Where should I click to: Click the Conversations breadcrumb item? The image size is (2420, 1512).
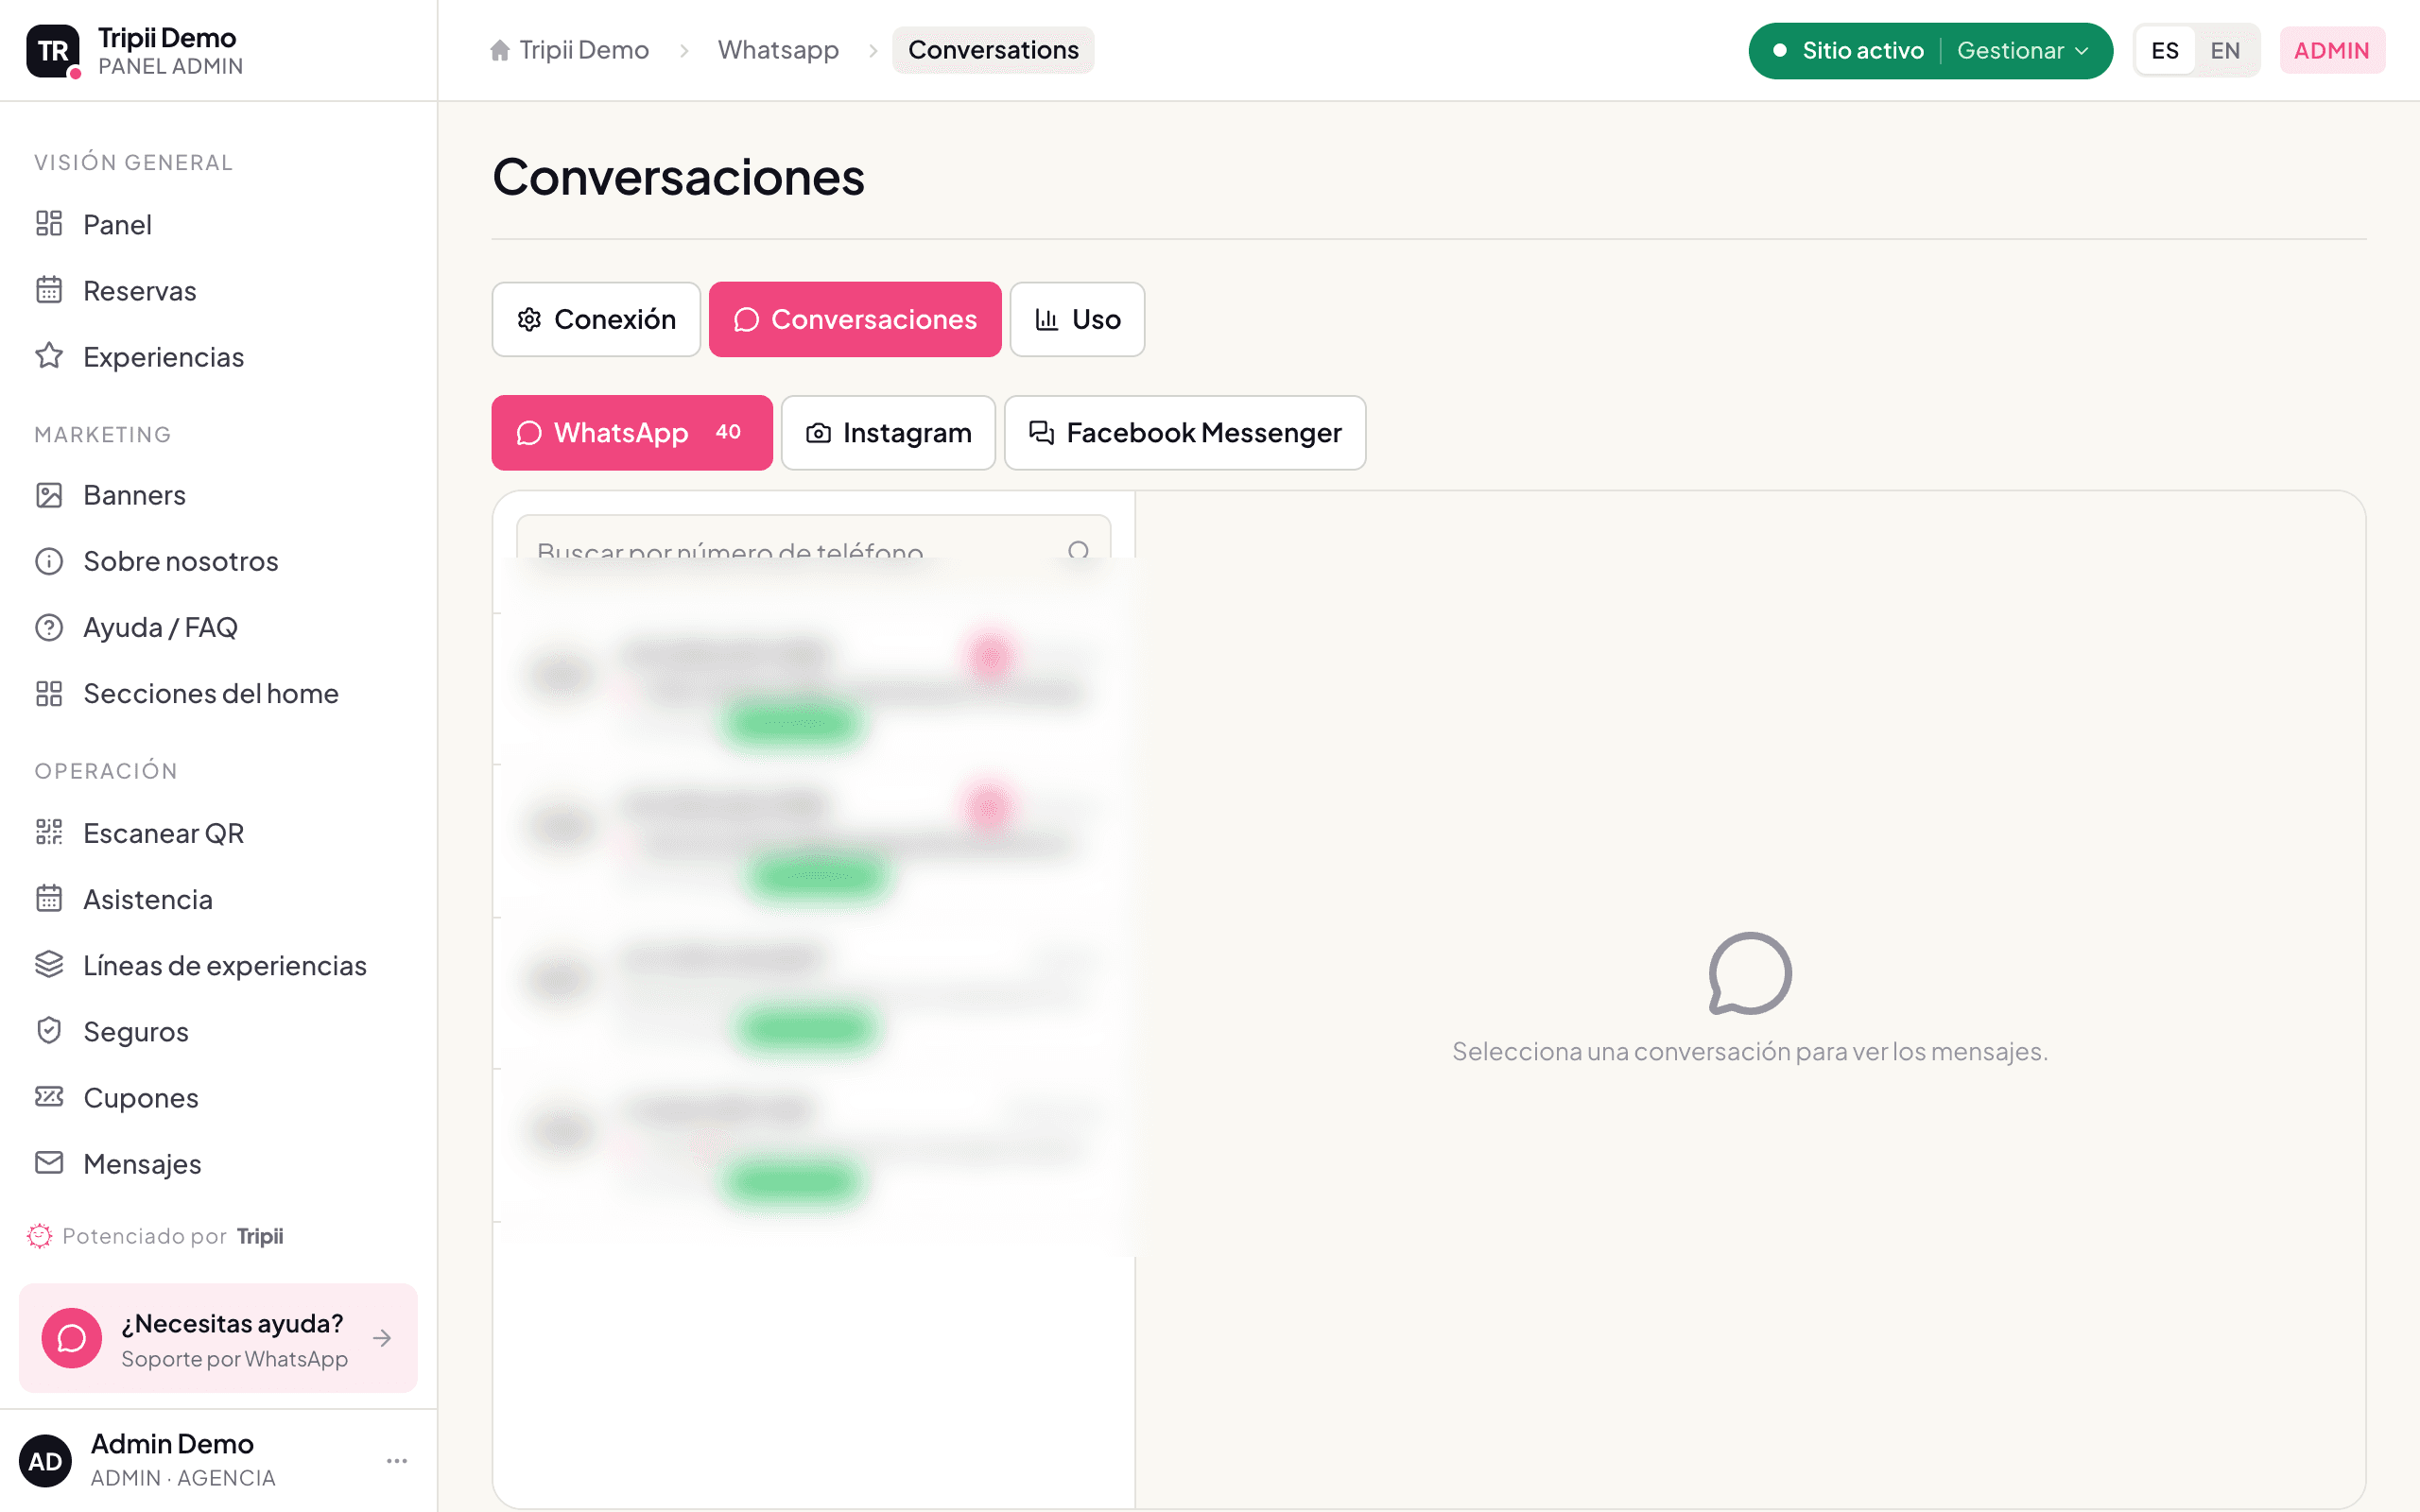[993, 50]
